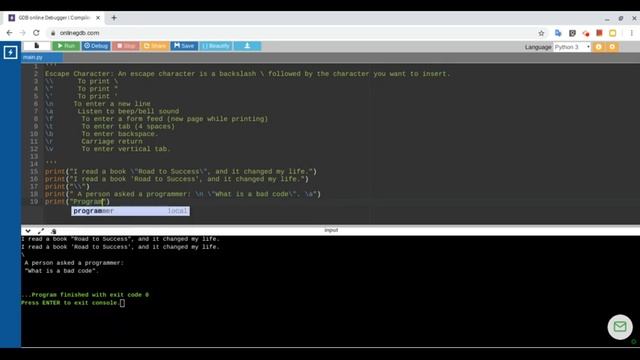Accept the 'programmer' autocomplete suggestion
This screenshot has height=360, width=640.
tap(130, 211)
